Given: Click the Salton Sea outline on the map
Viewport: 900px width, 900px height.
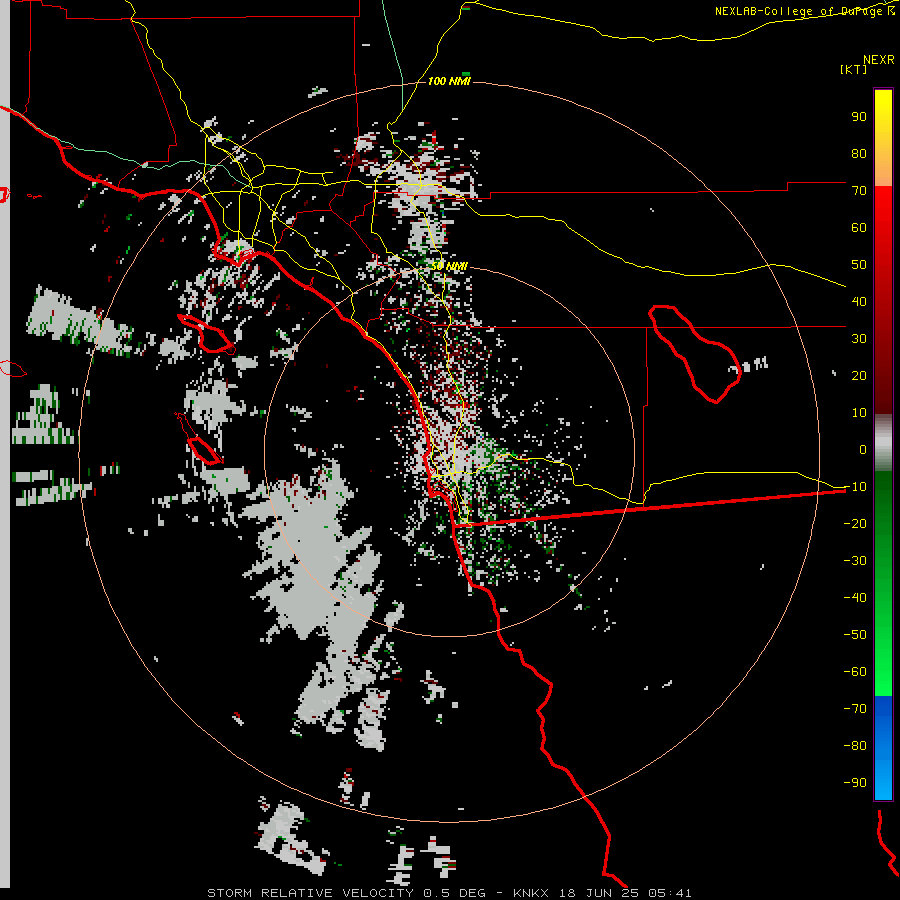Looking at the screenshot, I should (x=696, y=354).
